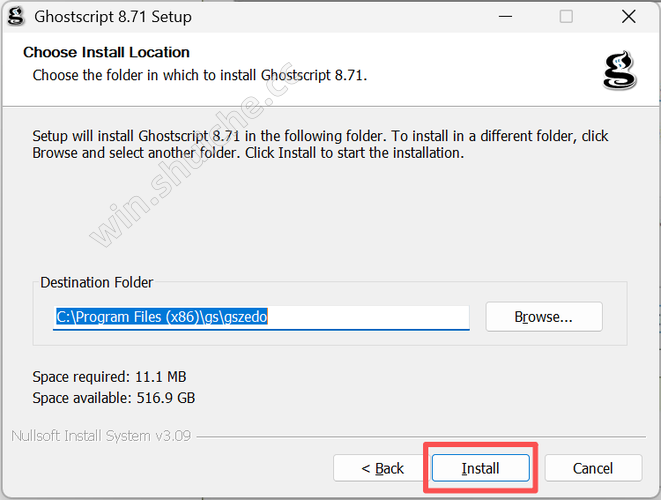Screen dimensions: 661x500
Task: Click the Space required: 11.1 MB text
Action: click(109, 376)
